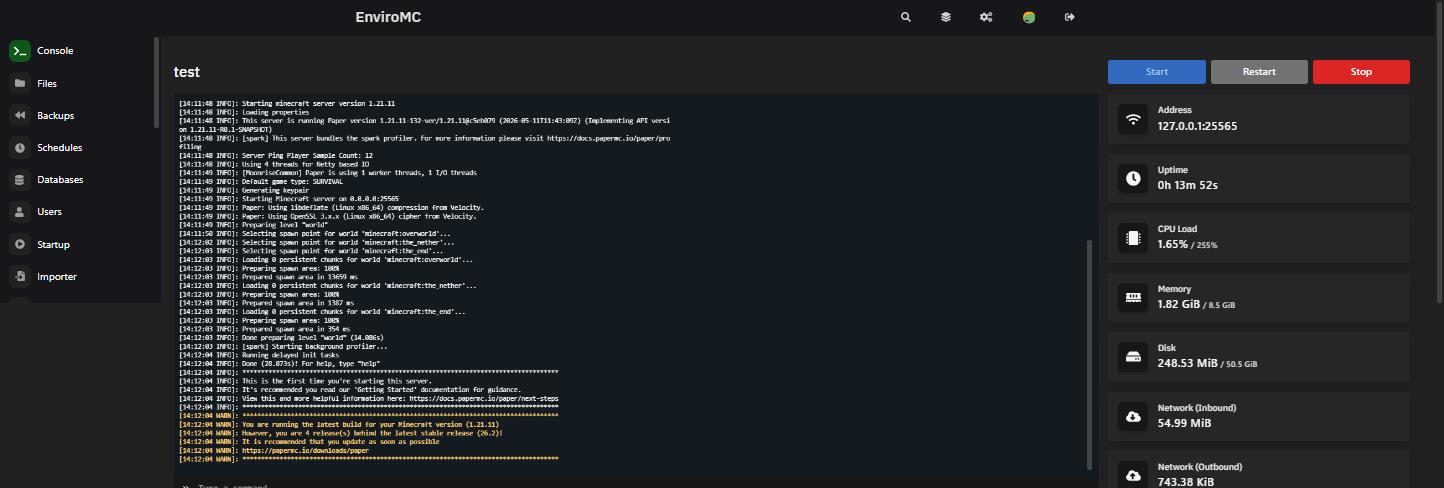Click the gray Restart button
Image resolution: width=1444 pixels, height=488 pixels.
click(x=1259, y=72)
